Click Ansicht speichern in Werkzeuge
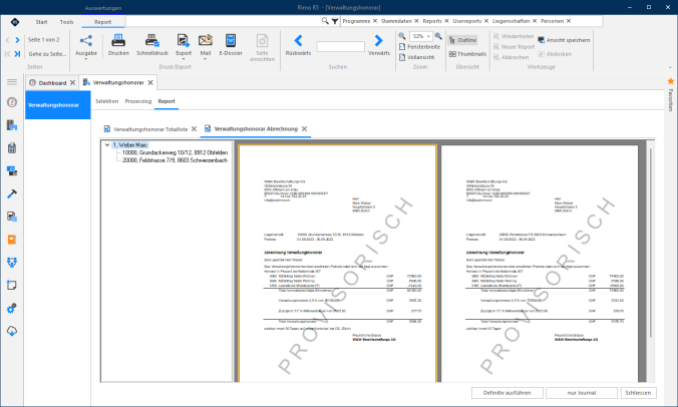The width and height of the screenshot is (678, 407). pyautogui.click(x=564, y=40)
